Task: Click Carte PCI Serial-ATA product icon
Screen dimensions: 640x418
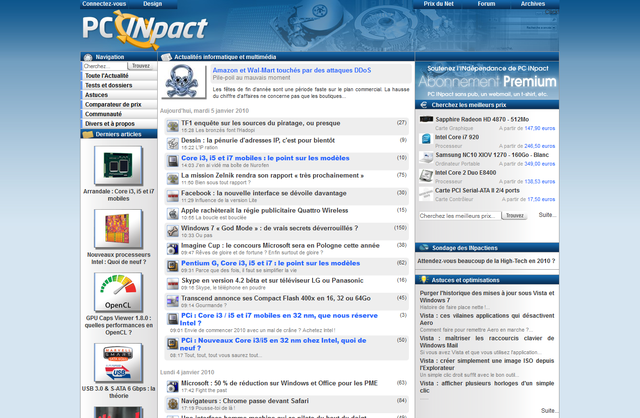Action: [x=426, y=193]
